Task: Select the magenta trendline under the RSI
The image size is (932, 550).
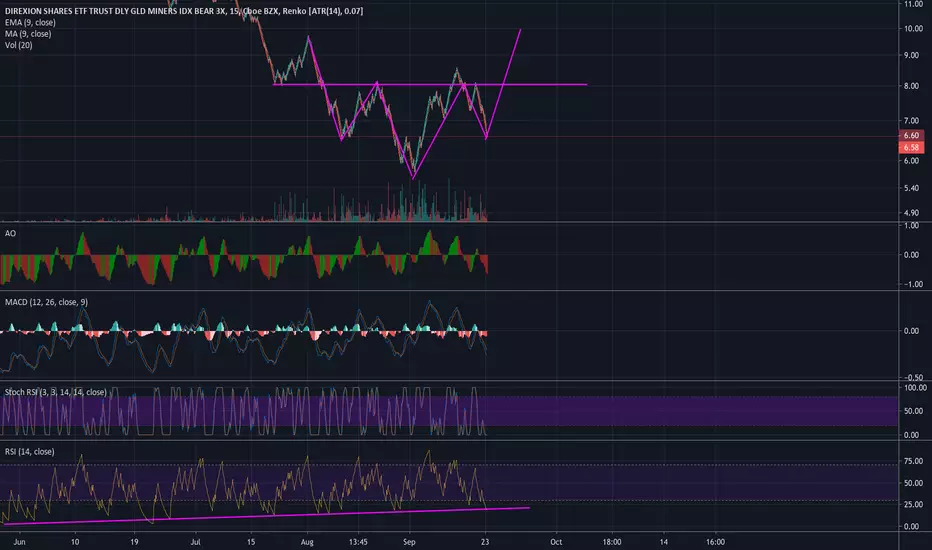Action: click(x=266, y=516)
